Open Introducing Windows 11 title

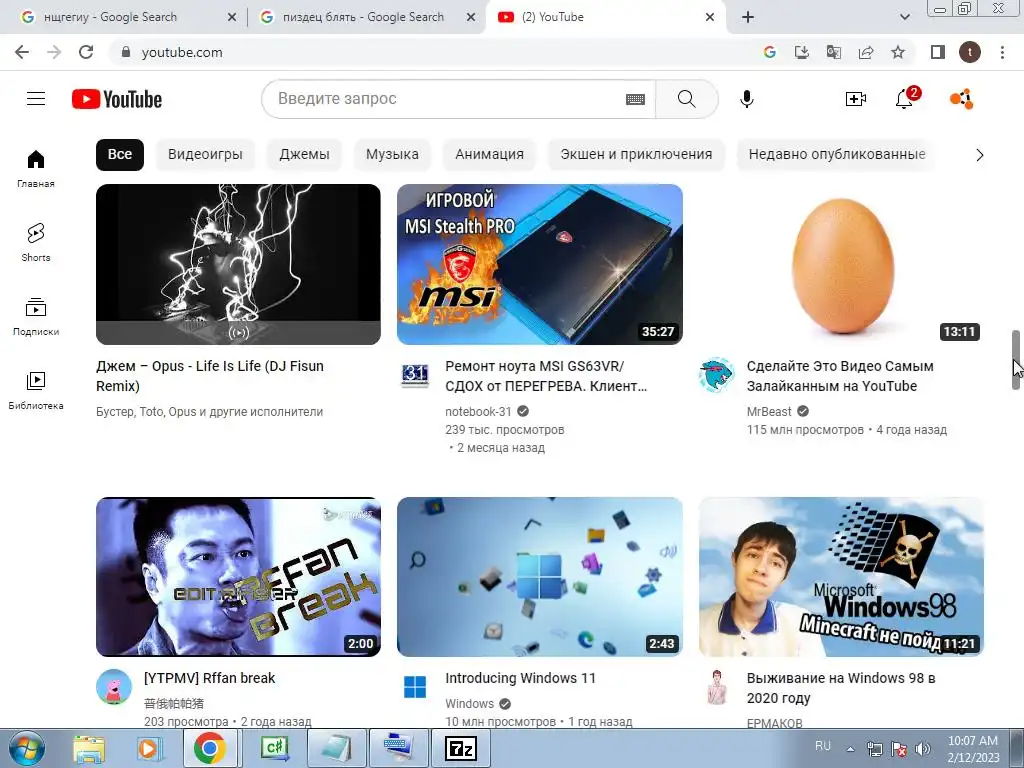(520, 678)
